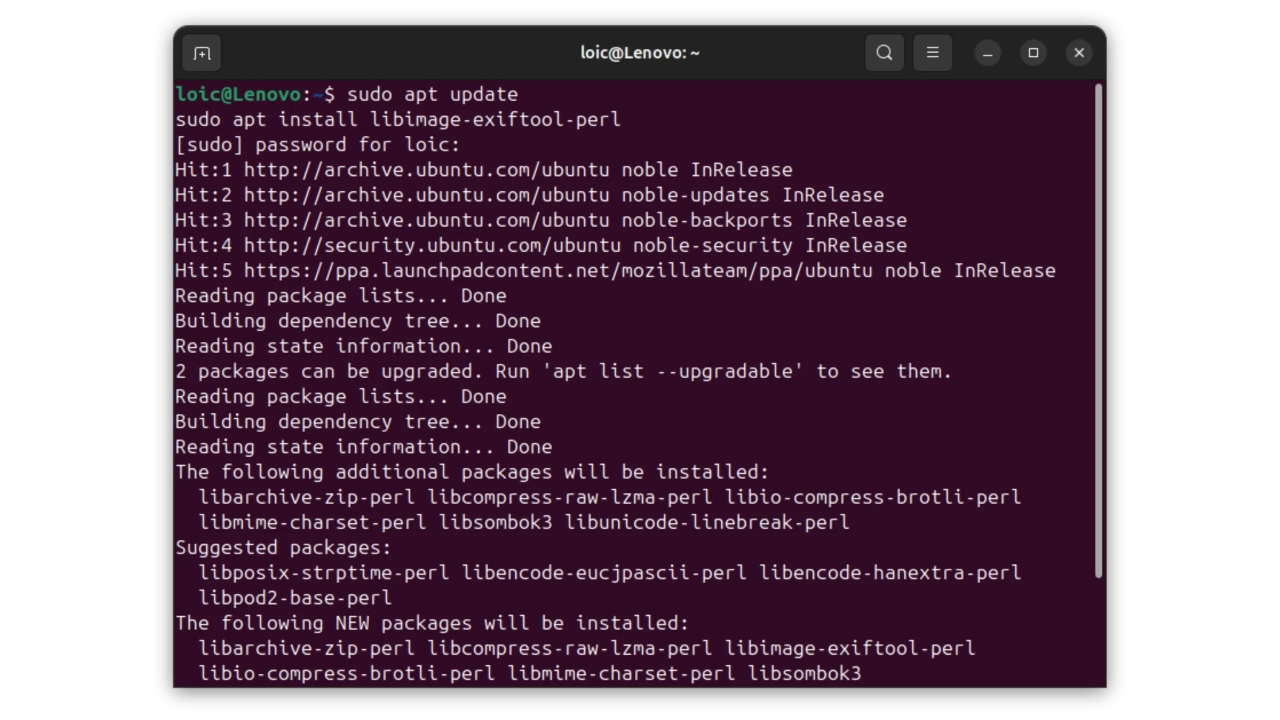Open the Hit:1 archive.ubuntu.com URL

426,170
